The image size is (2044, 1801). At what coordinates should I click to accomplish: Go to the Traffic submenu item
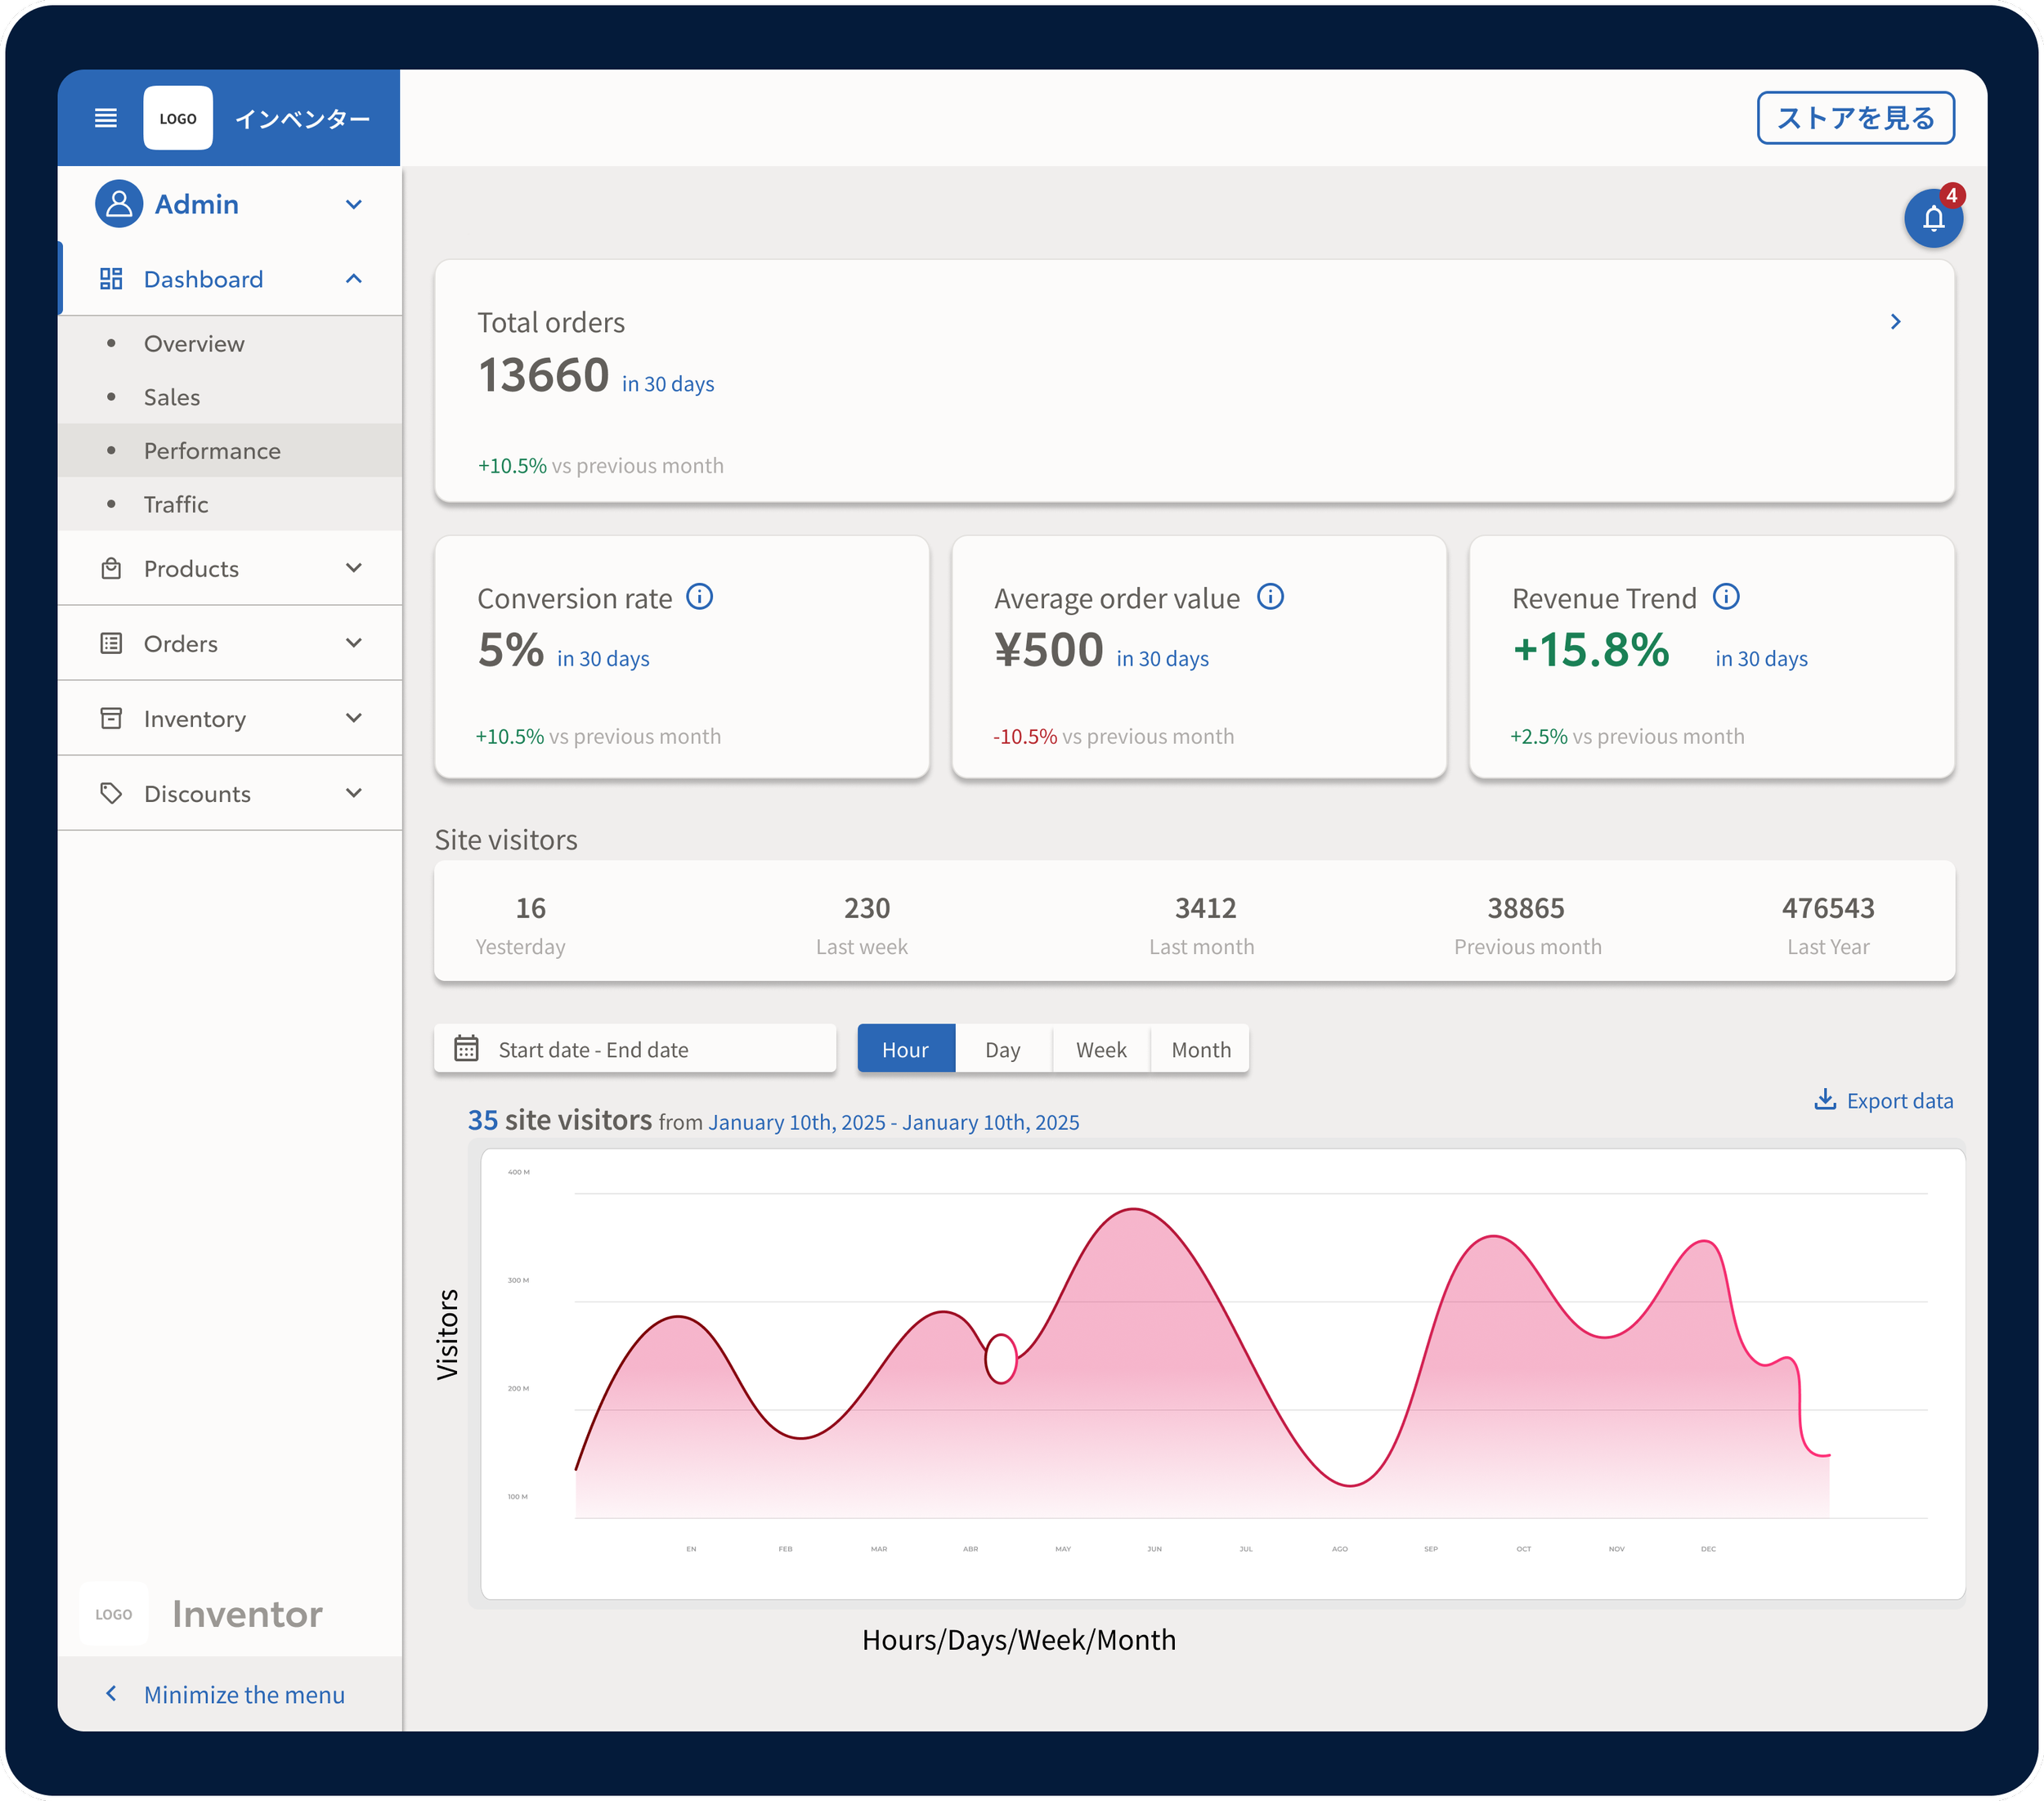tap(176, 504)
